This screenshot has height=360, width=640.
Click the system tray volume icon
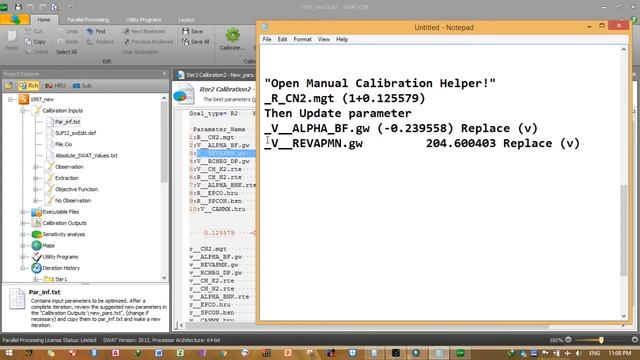point(578,353)
